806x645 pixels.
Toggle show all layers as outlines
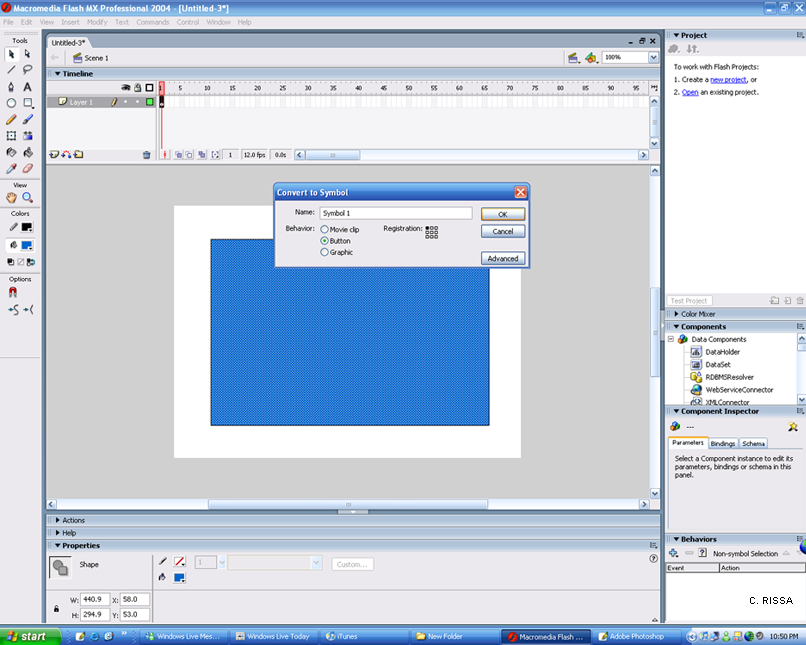tap(150, 87)
